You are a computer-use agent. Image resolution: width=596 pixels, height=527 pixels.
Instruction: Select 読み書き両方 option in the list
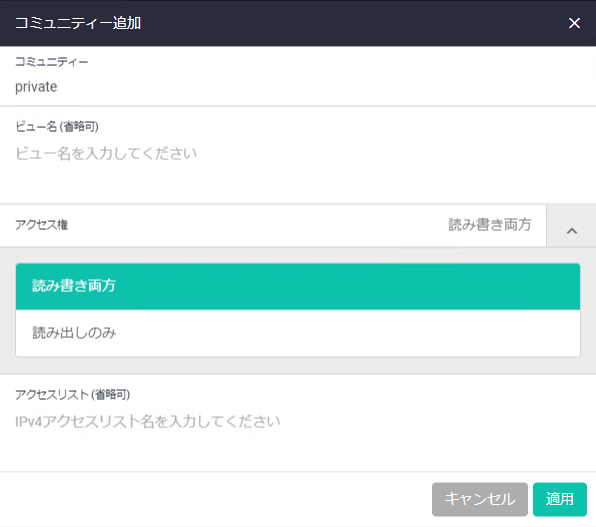(x=298, y=286)
